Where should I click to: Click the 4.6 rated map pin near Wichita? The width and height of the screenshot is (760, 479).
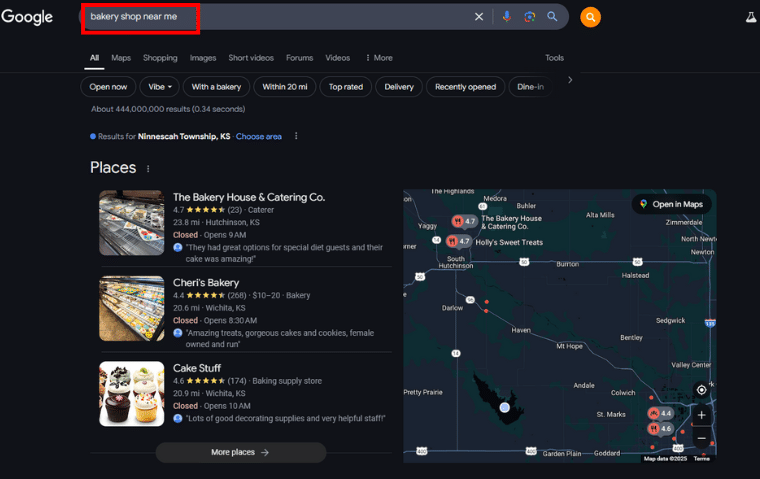pos(660,428)
